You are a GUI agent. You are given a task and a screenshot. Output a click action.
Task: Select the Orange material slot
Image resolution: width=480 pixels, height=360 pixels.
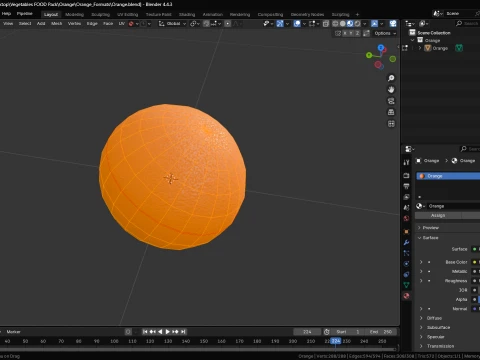pyautogui.click(x=448, y=176)
